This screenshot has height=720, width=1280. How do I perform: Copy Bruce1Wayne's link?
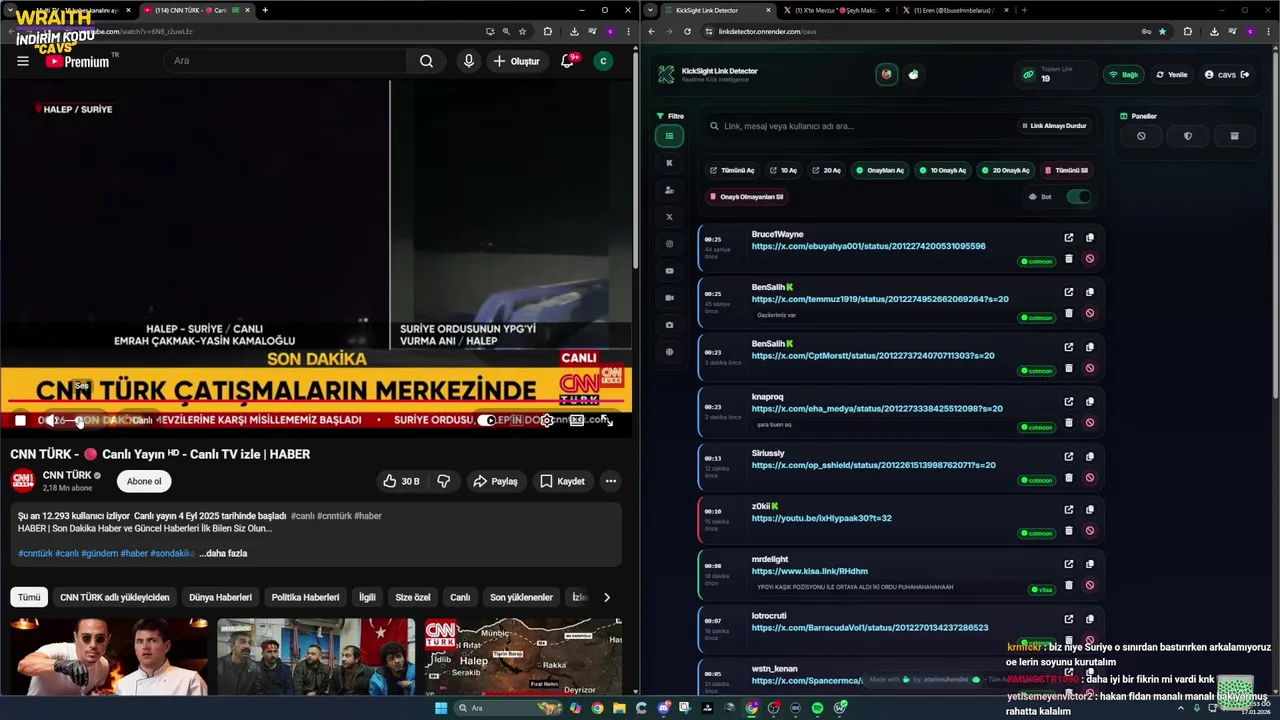[1090, 237]
